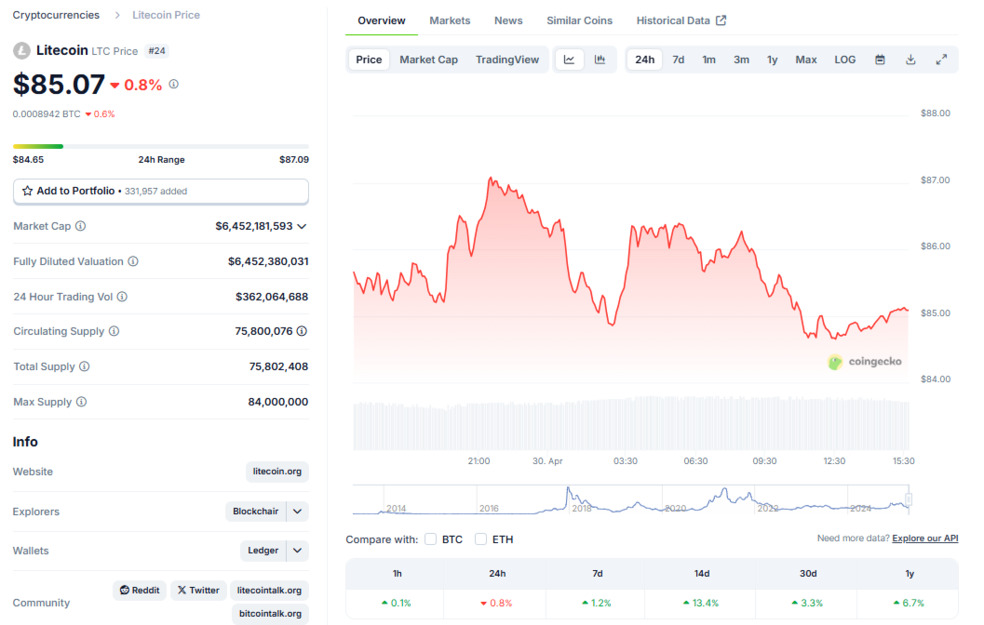Show Max Supply info icon
The height and width of the screenshot is (625, 984).
82,402
